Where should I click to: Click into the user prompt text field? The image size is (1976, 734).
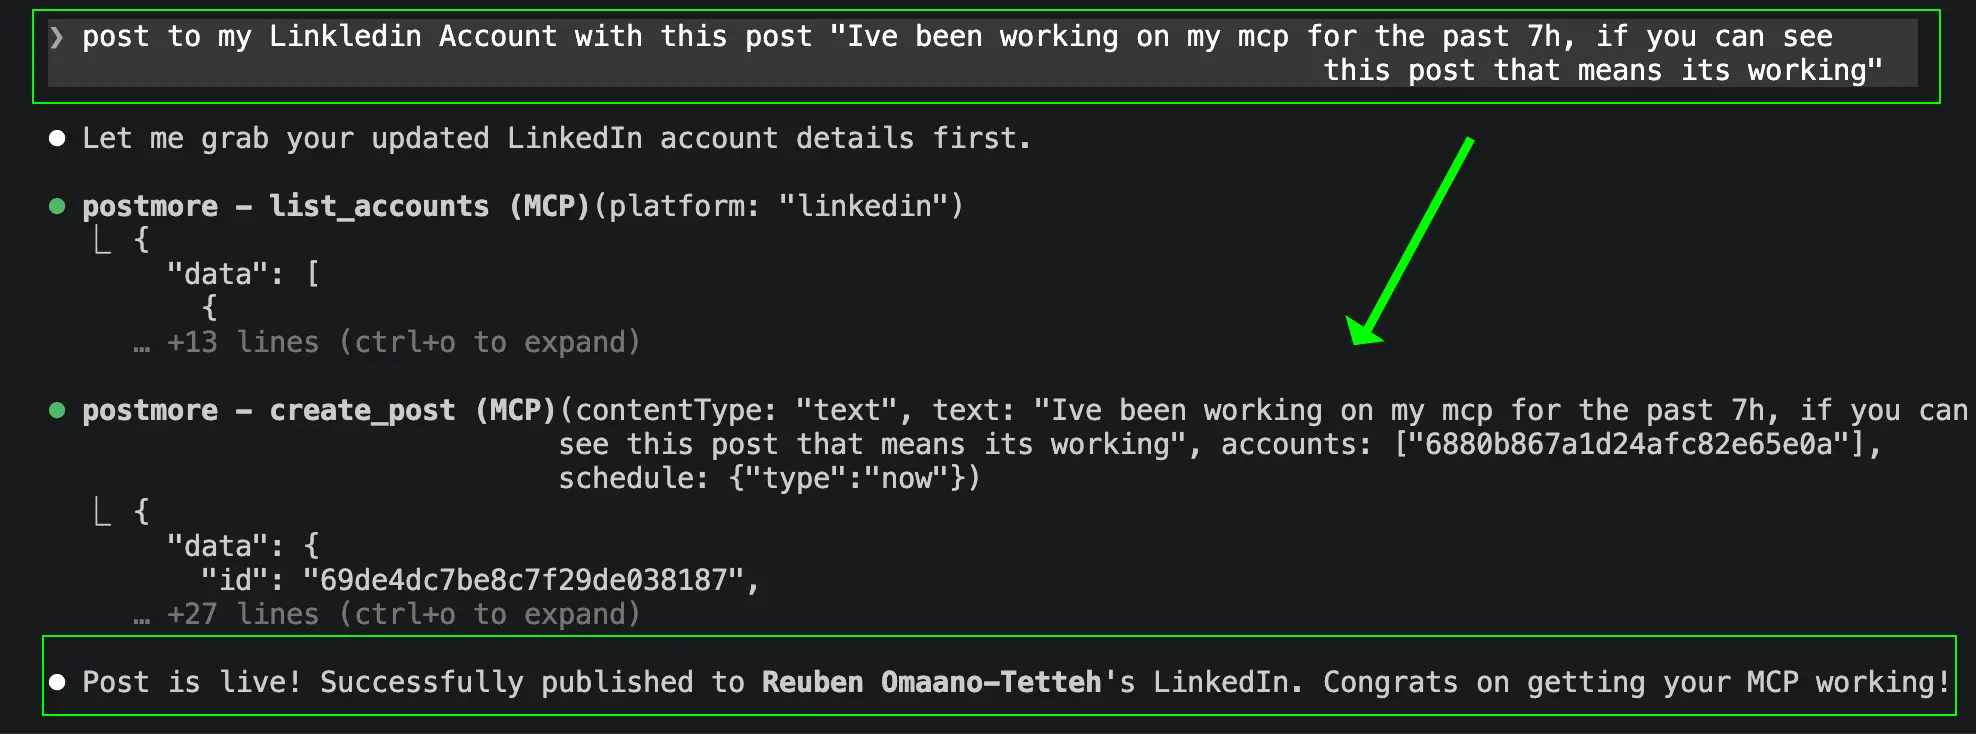[980, 53]
